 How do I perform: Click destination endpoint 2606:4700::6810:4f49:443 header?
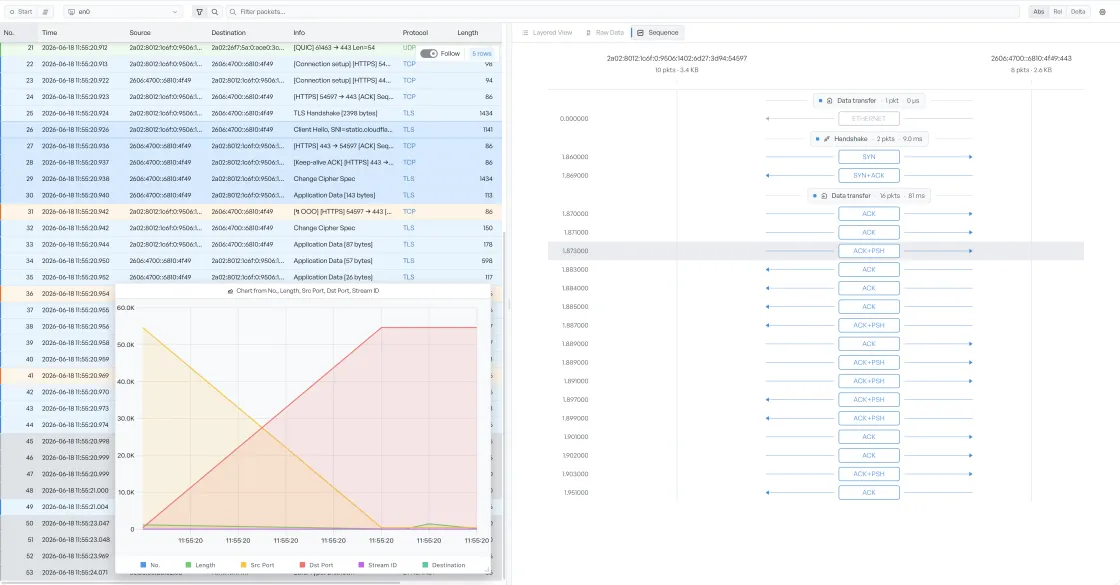pyautogui.click(x=1031, y=59)
